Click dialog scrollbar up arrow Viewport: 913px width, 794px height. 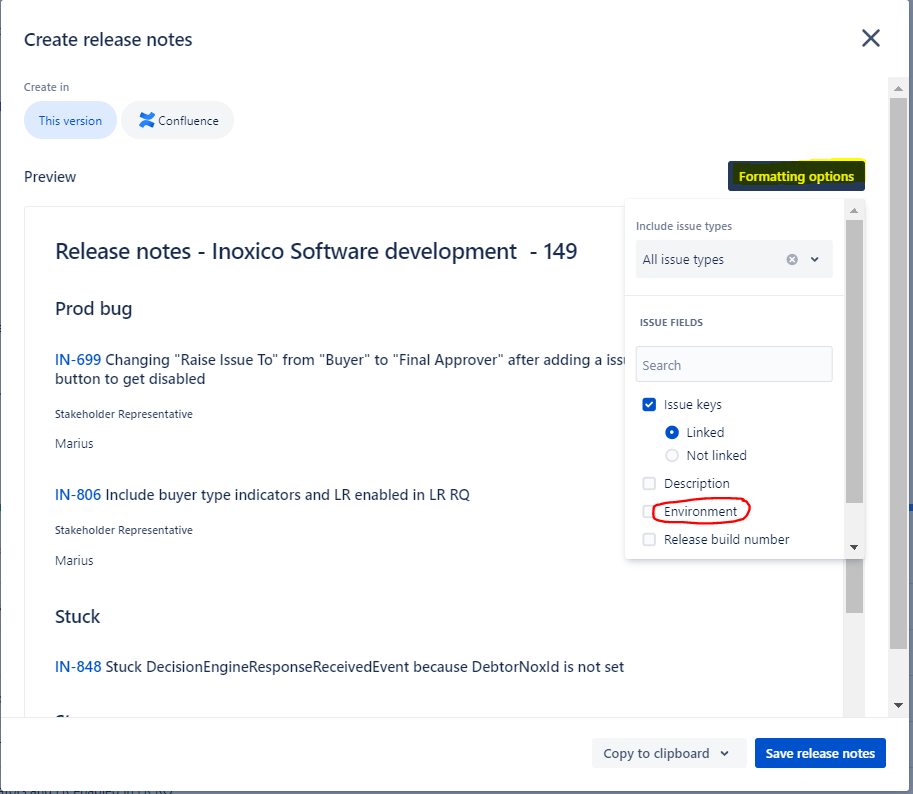898,88
